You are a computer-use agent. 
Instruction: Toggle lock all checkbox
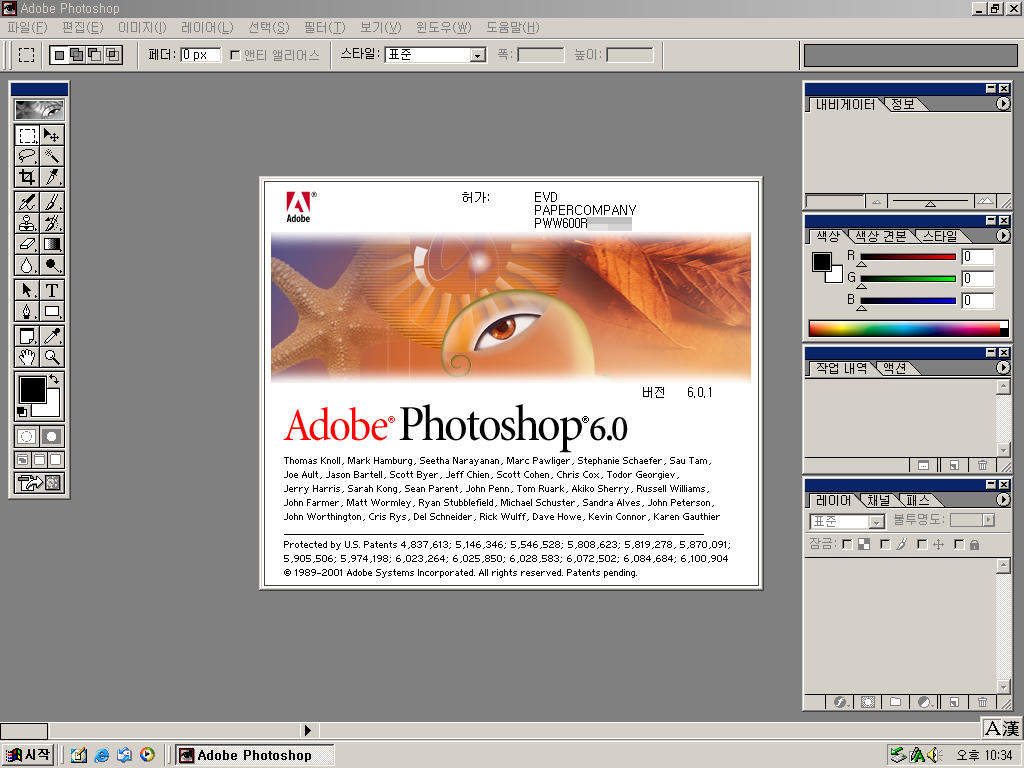tap(959, 544)
